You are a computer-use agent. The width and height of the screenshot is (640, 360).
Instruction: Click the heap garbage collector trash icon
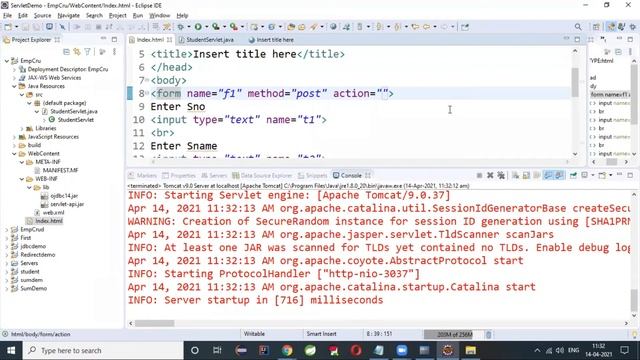[x=489, y=335]
